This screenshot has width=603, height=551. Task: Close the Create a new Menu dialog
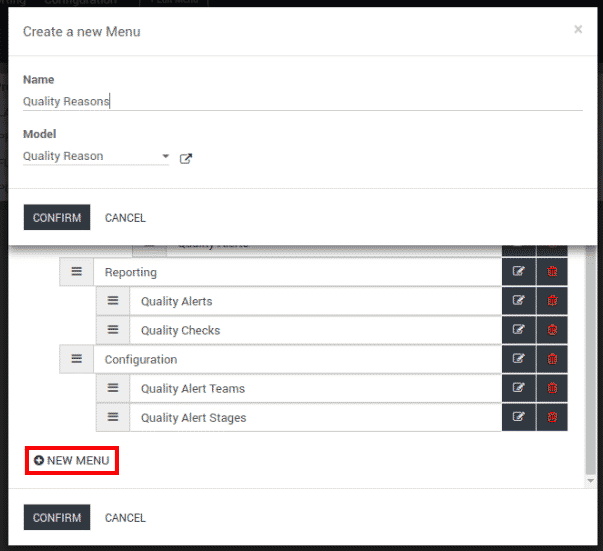[578, 30]
